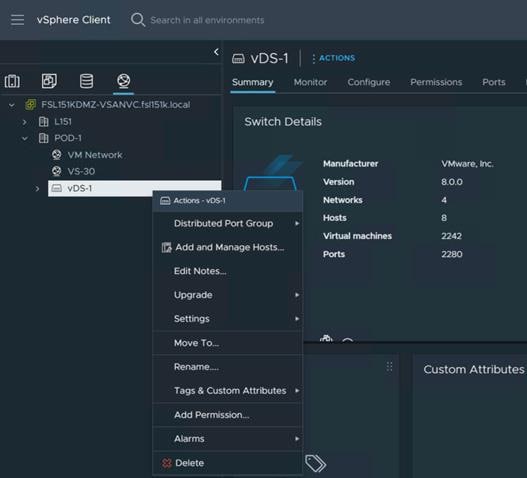Viewport: 527px width, 478px height.
Task: Click the VM Network icon
Action: click(56, 155)
